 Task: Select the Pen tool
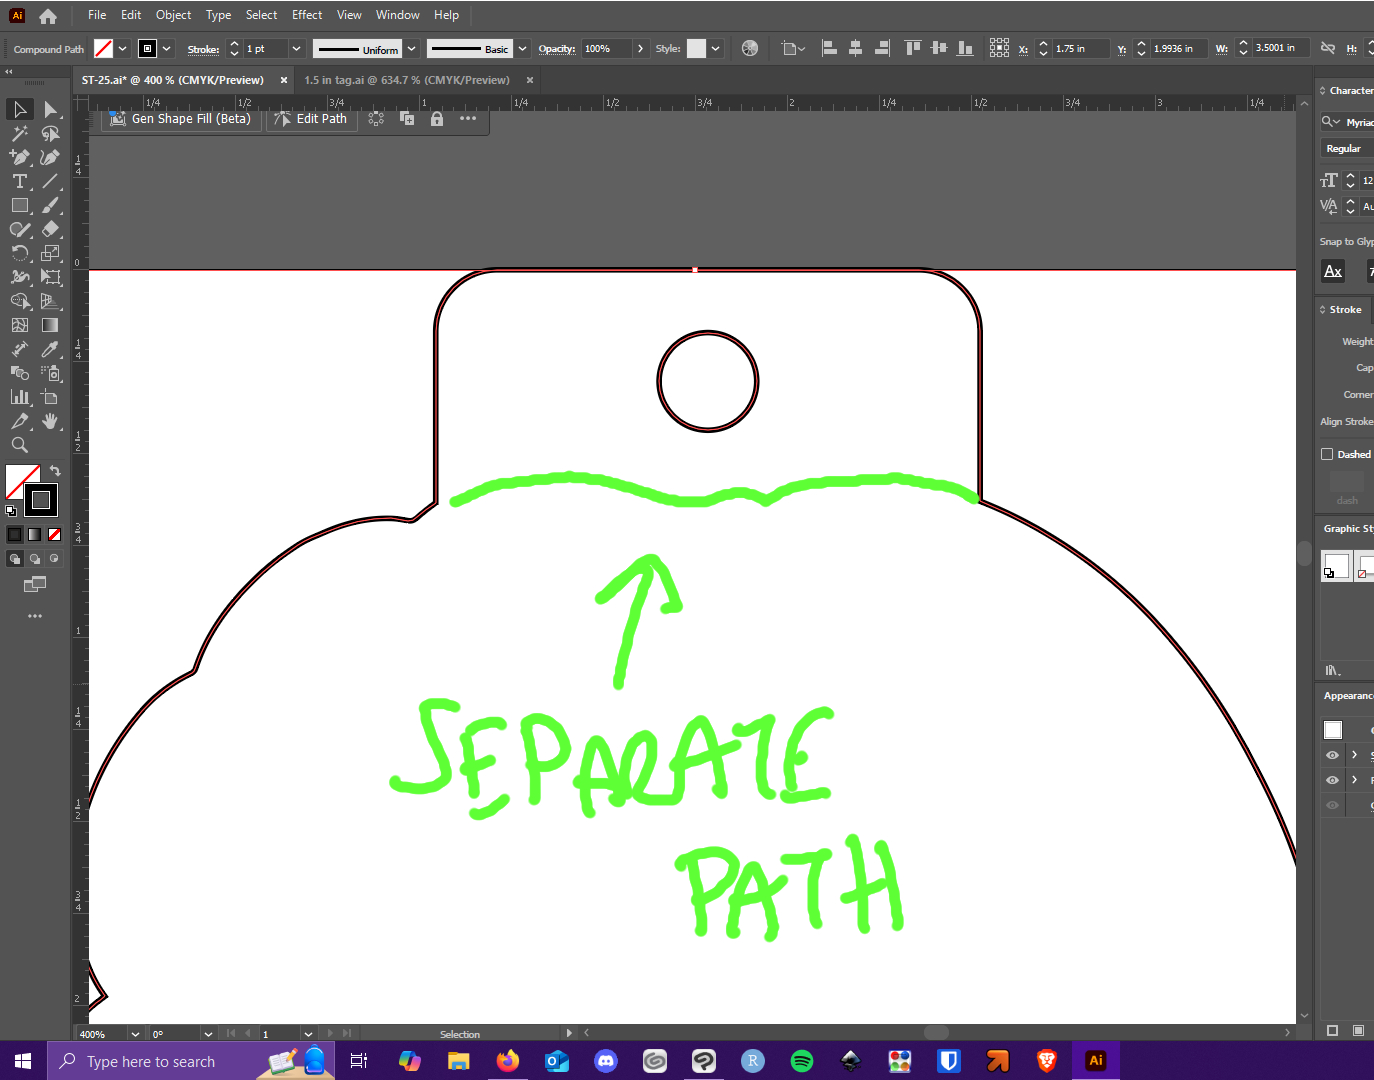[x=19, y=157]
